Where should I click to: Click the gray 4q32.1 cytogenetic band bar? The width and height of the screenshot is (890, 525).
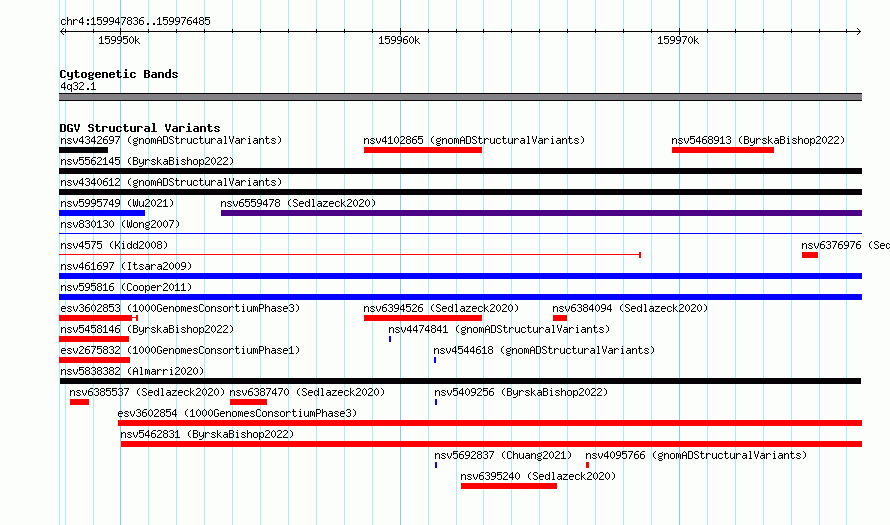(460, 97)
